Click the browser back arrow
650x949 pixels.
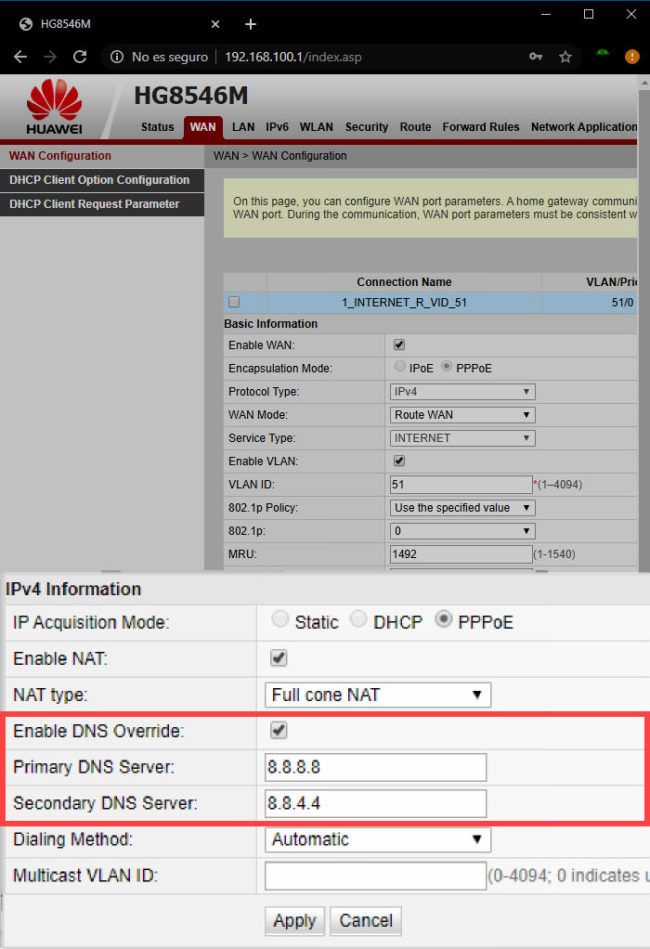pyautogui.click(x=21, y=57)
